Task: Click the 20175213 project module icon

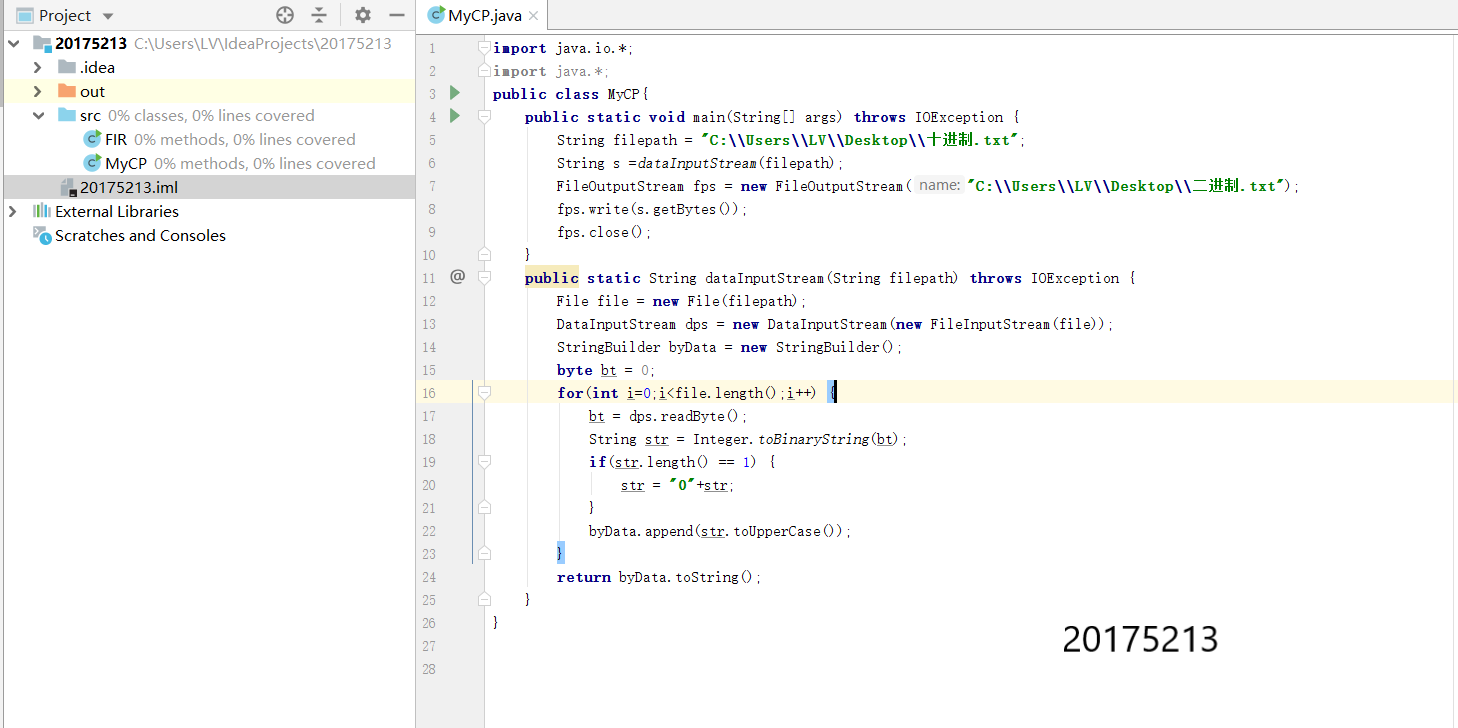Action: click(42, 43)
